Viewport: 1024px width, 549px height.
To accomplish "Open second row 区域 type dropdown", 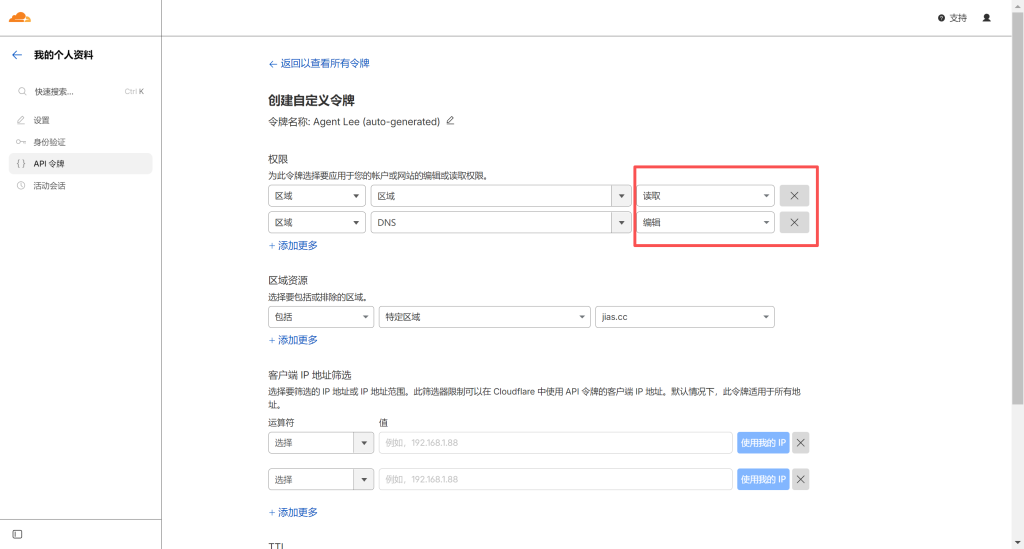I will point(317,223).
